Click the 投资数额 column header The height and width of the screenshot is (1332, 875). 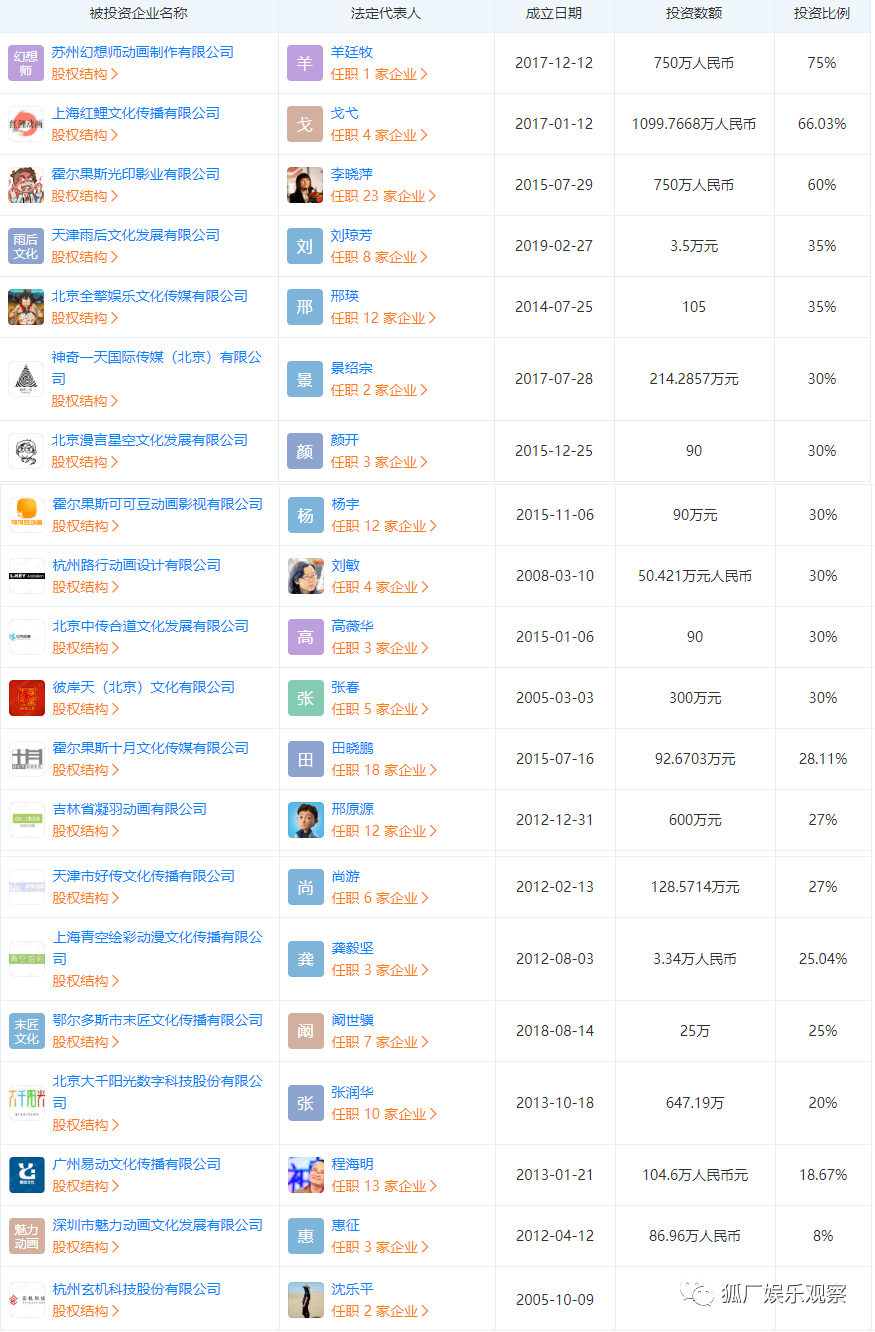[x=694, y=14]
